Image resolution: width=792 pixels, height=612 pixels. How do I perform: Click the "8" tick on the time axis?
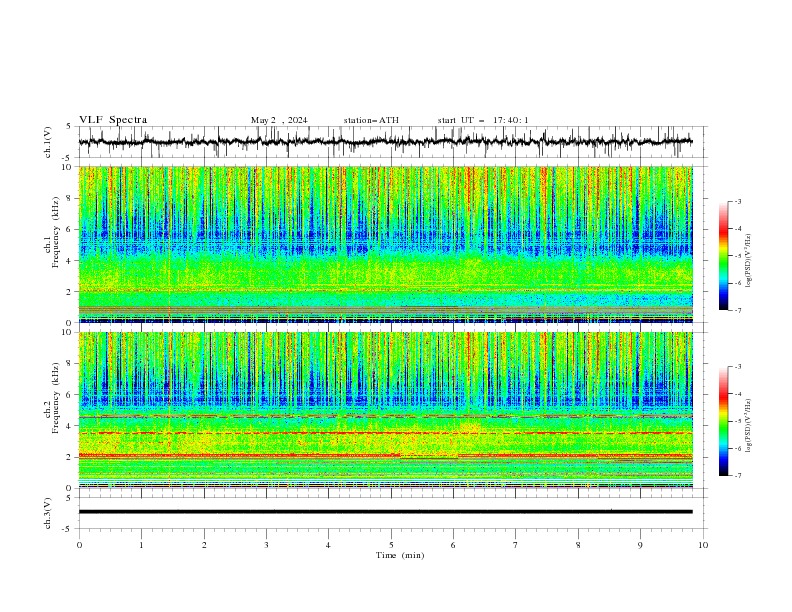[x=578, y=545]
